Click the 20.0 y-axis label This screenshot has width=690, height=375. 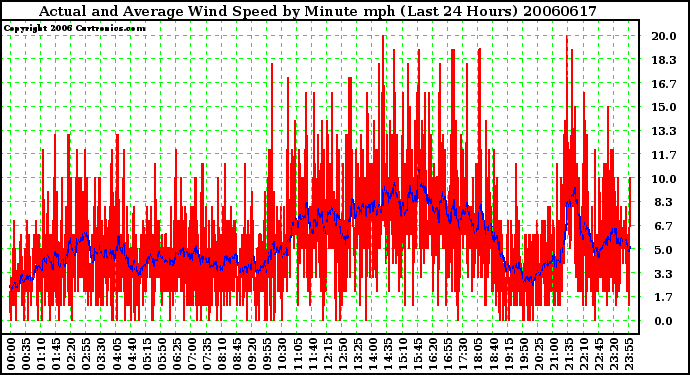(x=664, y=36)
